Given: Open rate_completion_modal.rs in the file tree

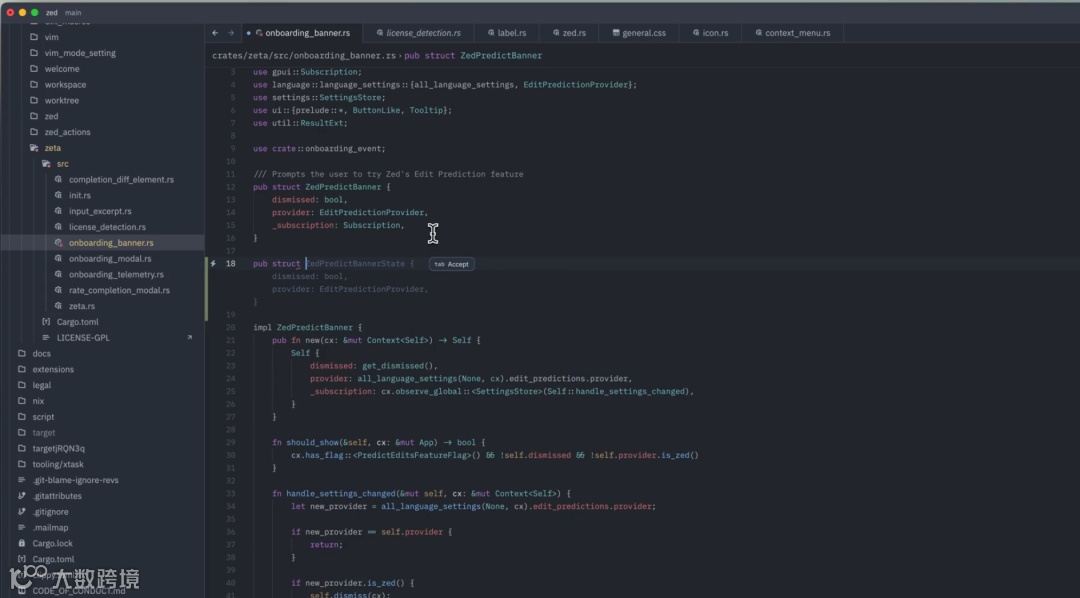Looking at the screenshot, I should click(x=119, y=291).
